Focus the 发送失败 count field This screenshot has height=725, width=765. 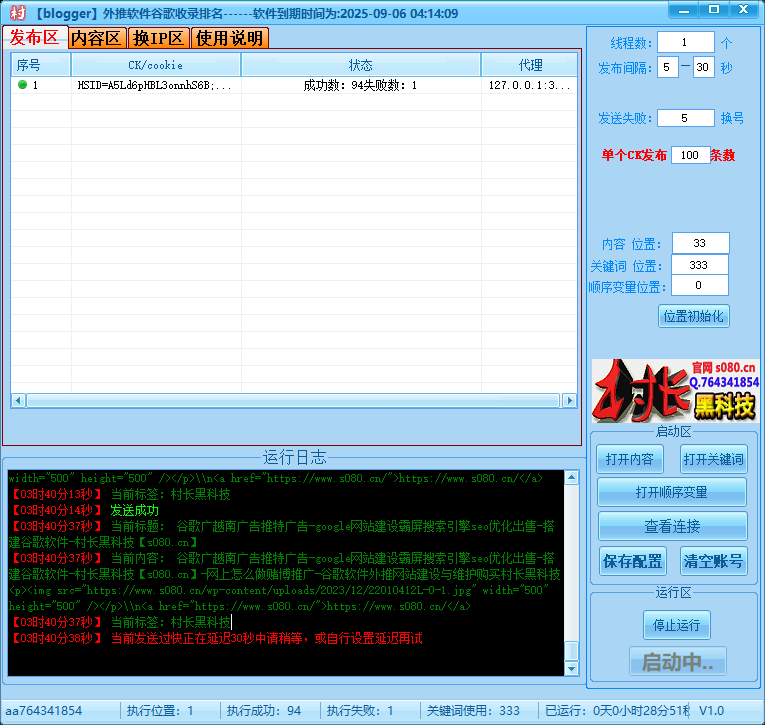click(685, 118)
